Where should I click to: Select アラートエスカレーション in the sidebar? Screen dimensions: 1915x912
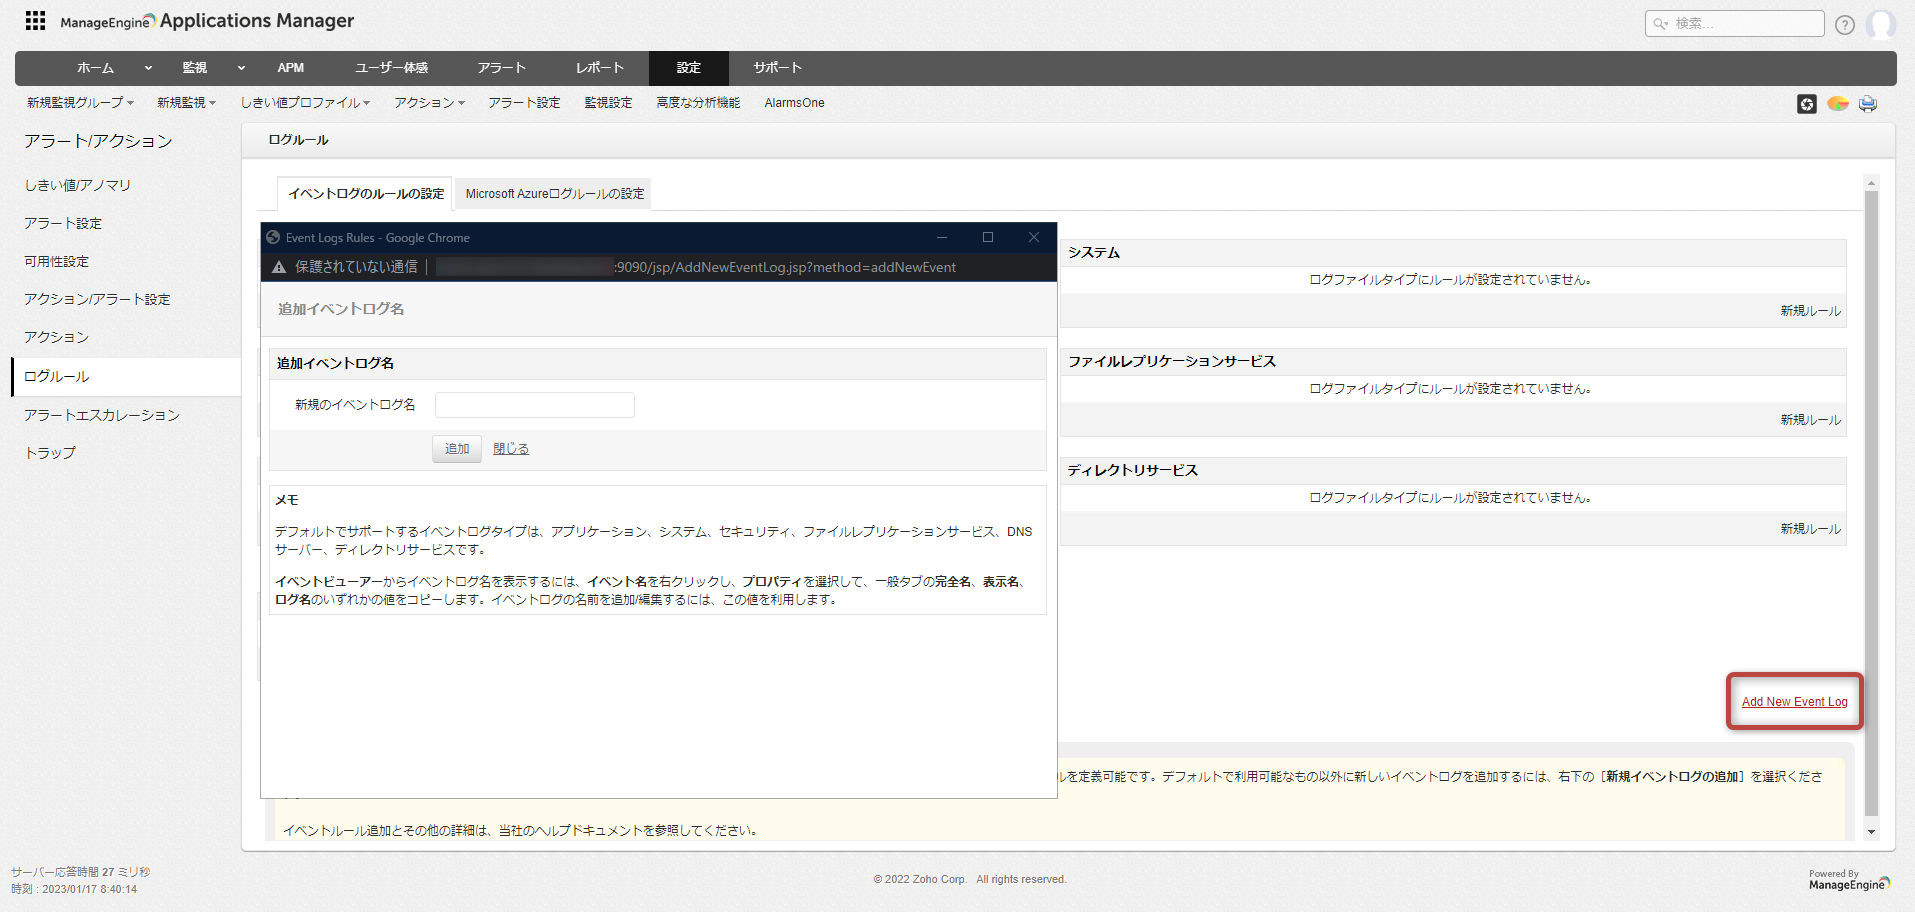(102, 415)
